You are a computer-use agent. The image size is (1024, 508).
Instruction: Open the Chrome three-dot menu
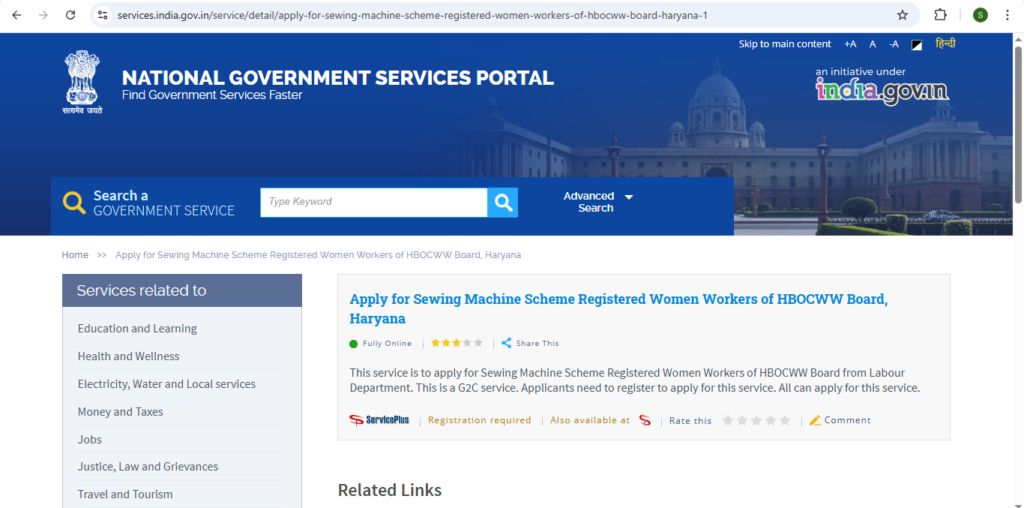(x=1008, y=15)
